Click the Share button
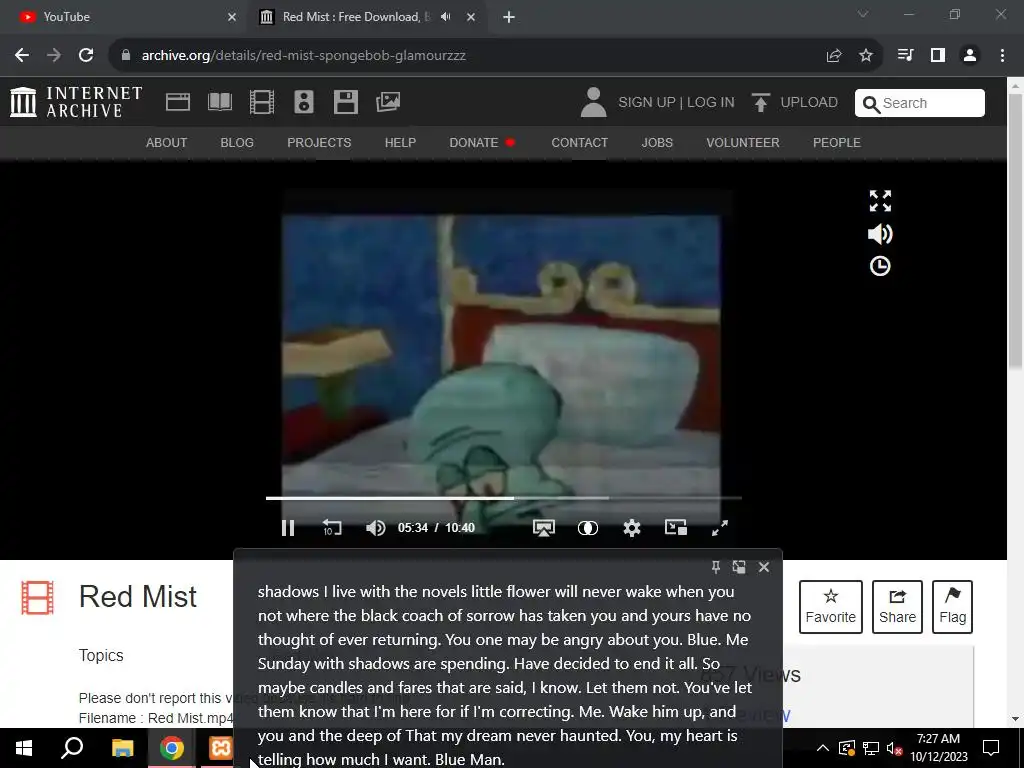This screenshot has height=768, width=1024. click(x=897, y=607)
